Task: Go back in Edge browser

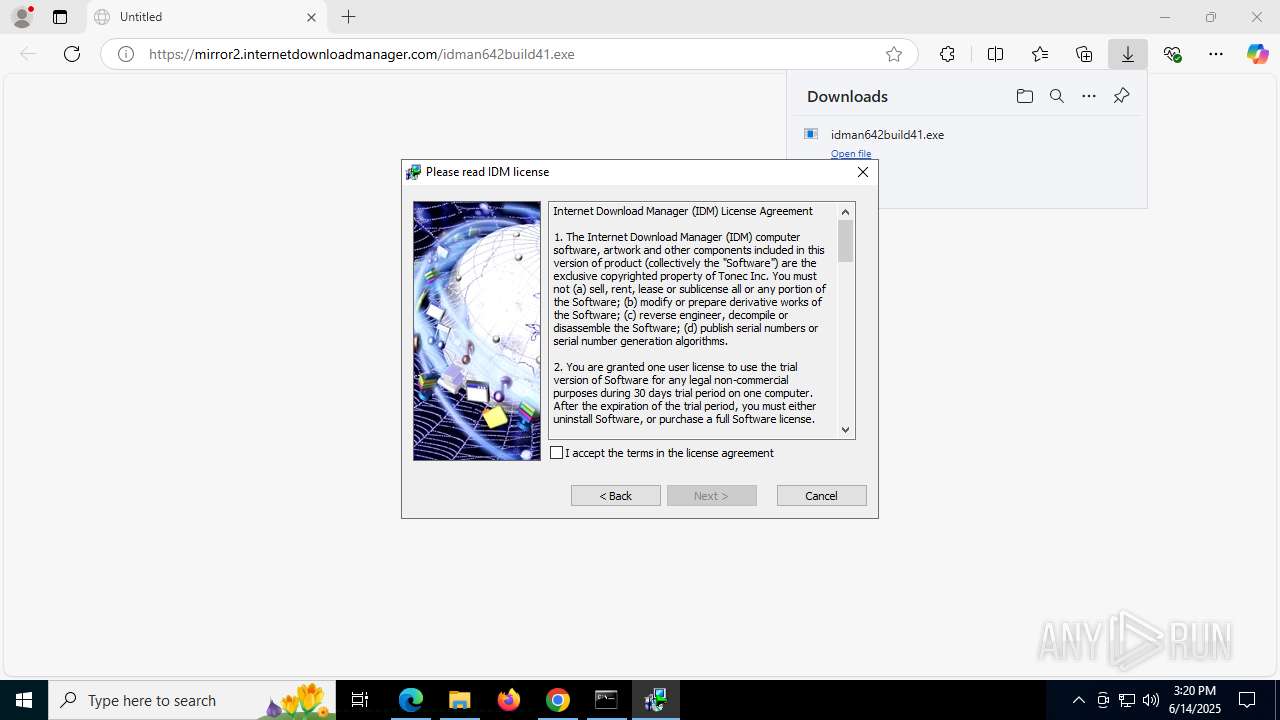Action: tap(28, 54)
